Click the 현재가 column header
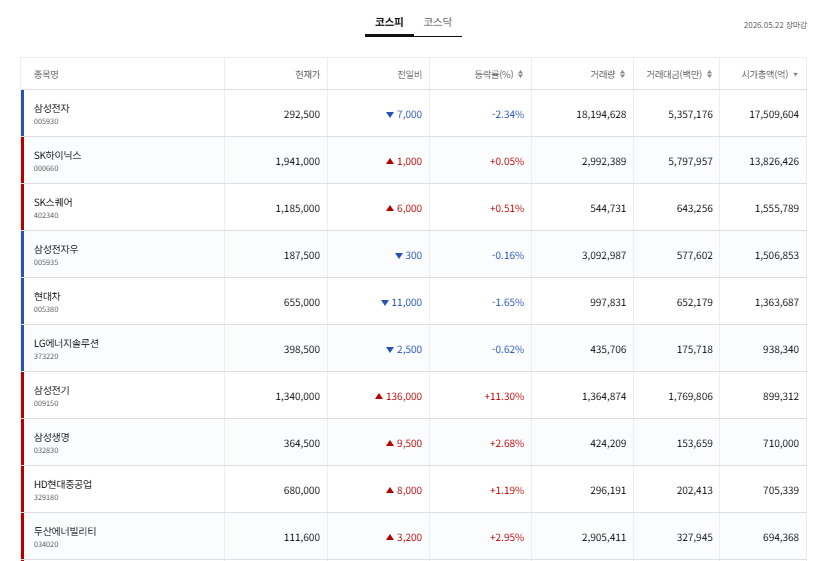The image size is (828, 561). point(307,74)
